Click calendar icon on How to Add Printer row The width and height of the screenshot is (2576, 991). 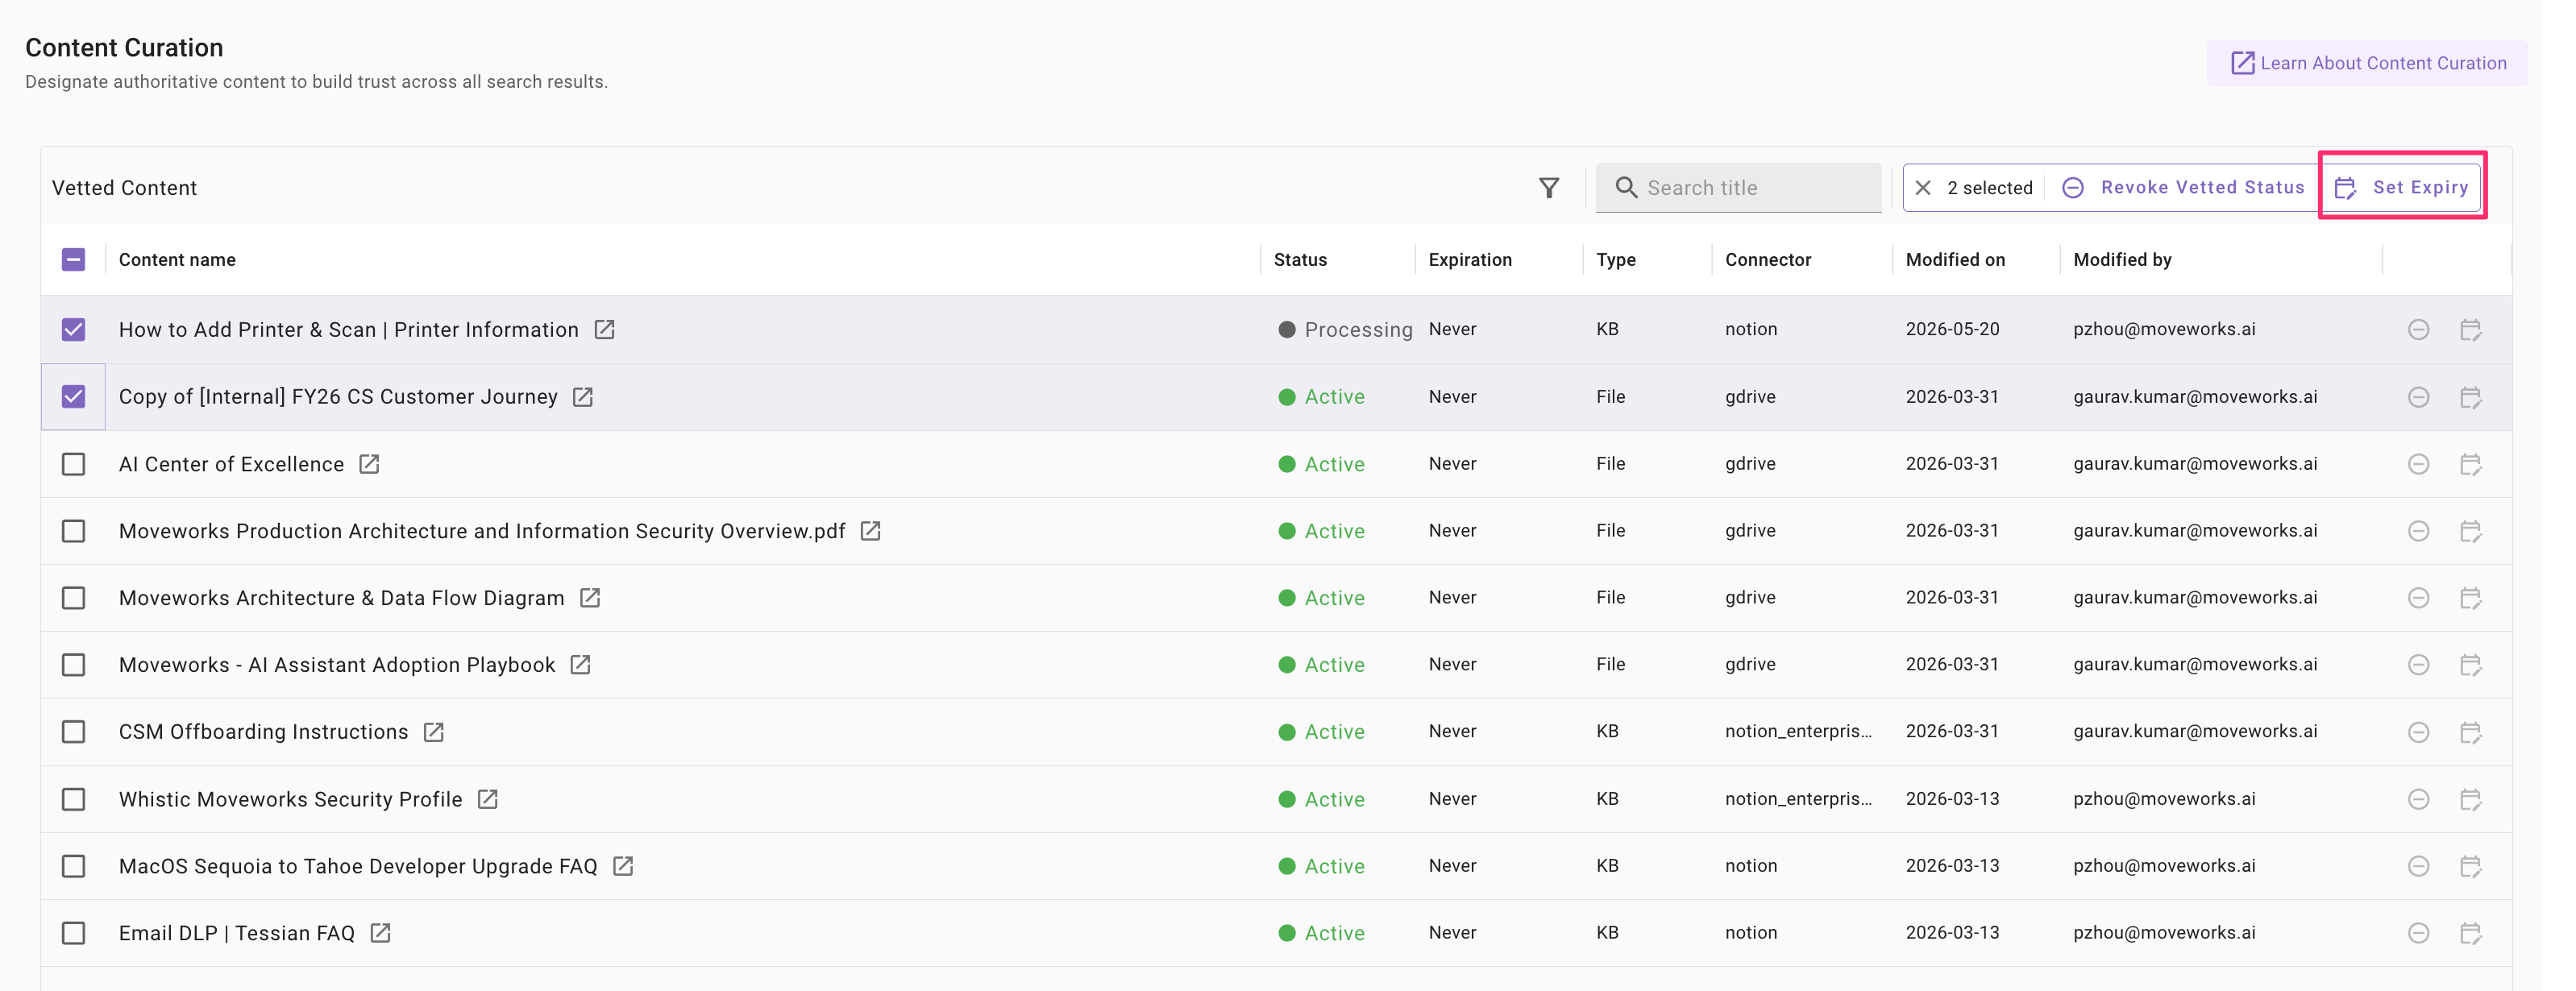pyautogui.click(x=2470, y=330)
